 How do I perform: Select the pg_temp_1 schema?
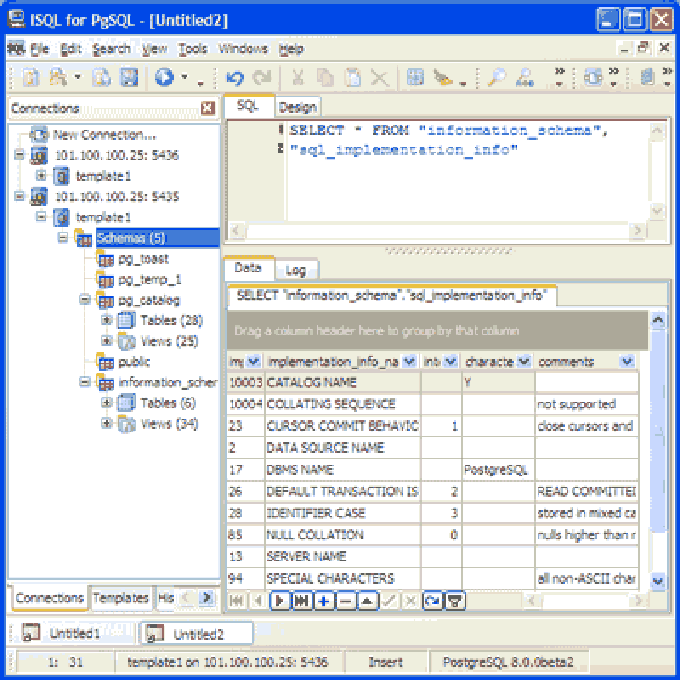pyautogui.click(x=150, y=280)
